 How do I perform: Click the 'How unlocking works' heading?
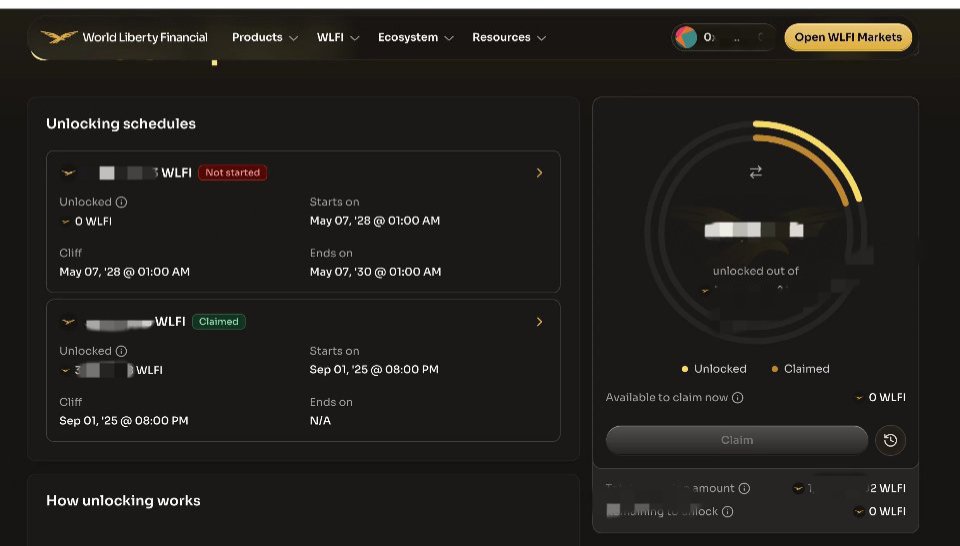123,501
